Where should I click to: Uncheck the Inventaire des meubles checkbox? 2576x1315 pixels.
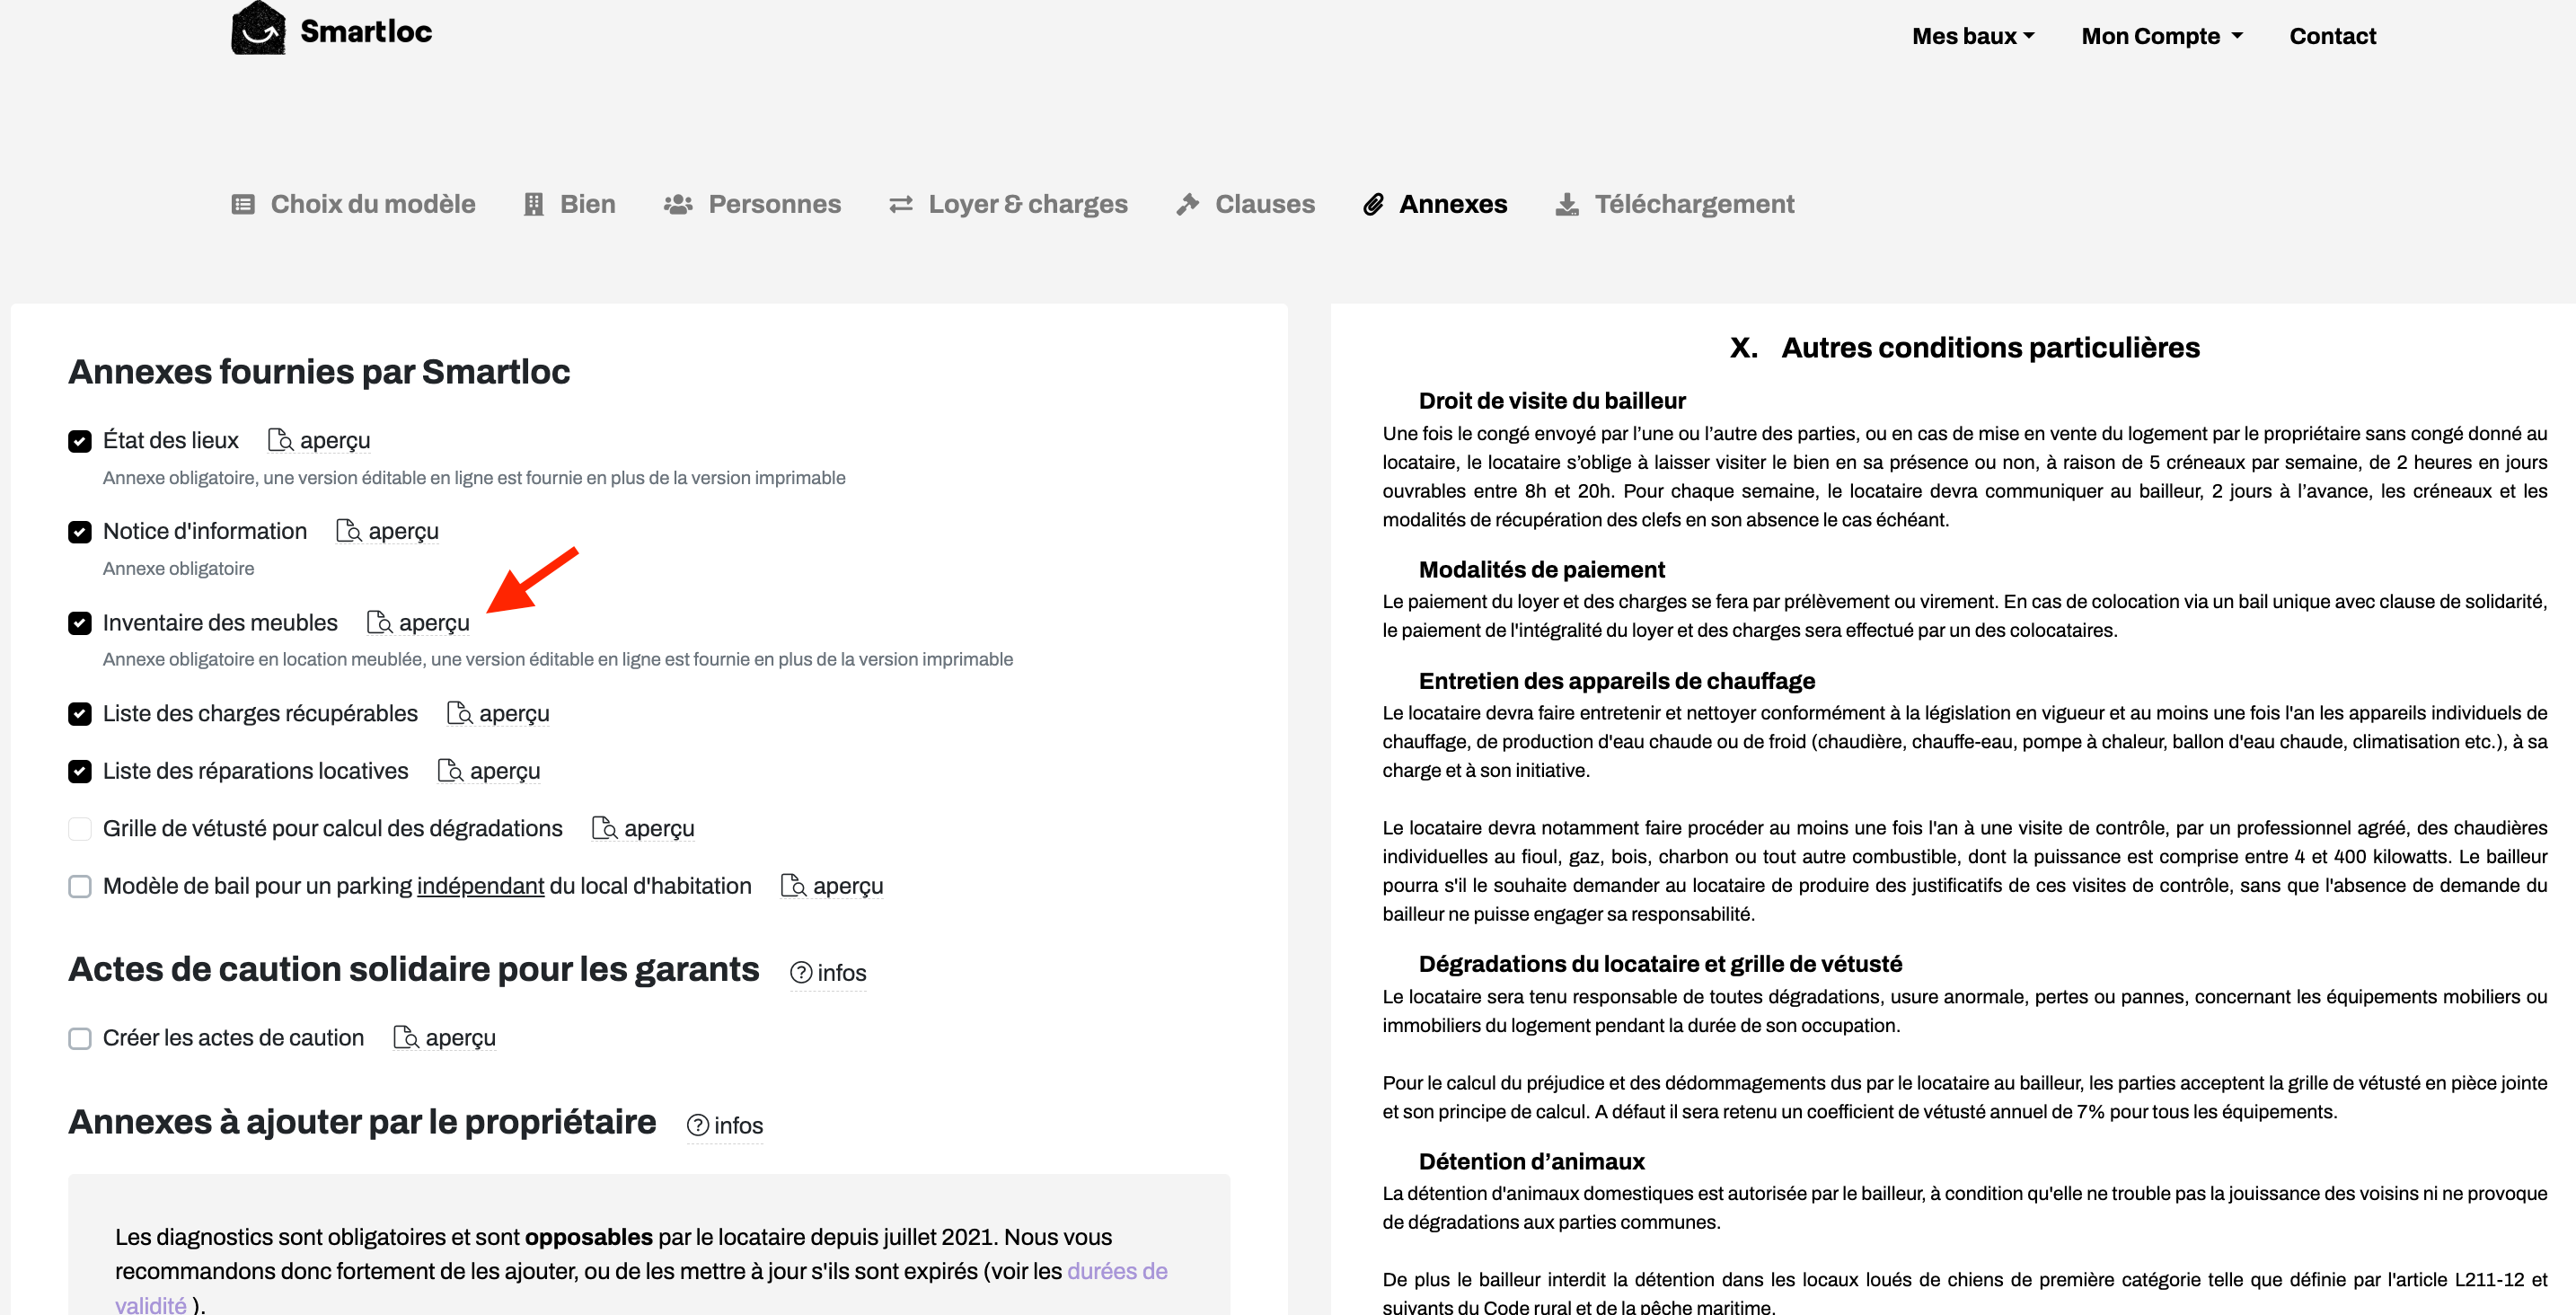pyautogui.click(x=80, y=623)
